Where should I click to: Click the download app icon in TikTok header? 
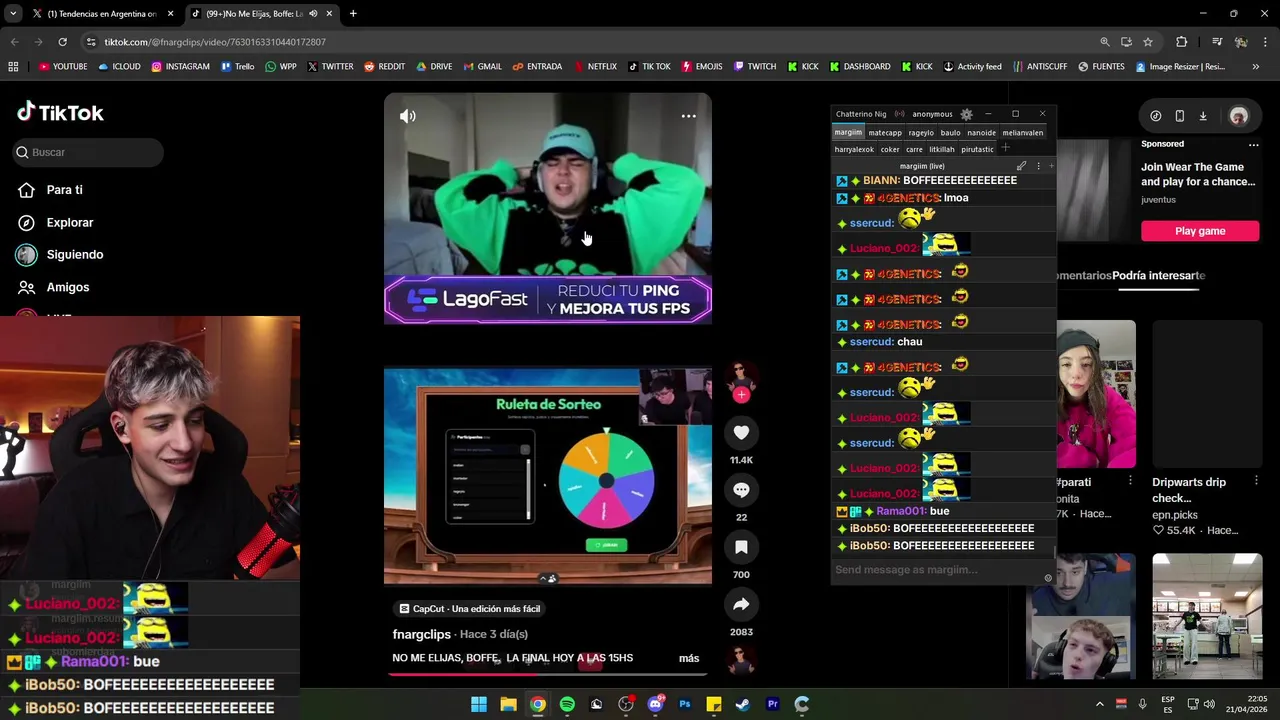point(1203,116)
